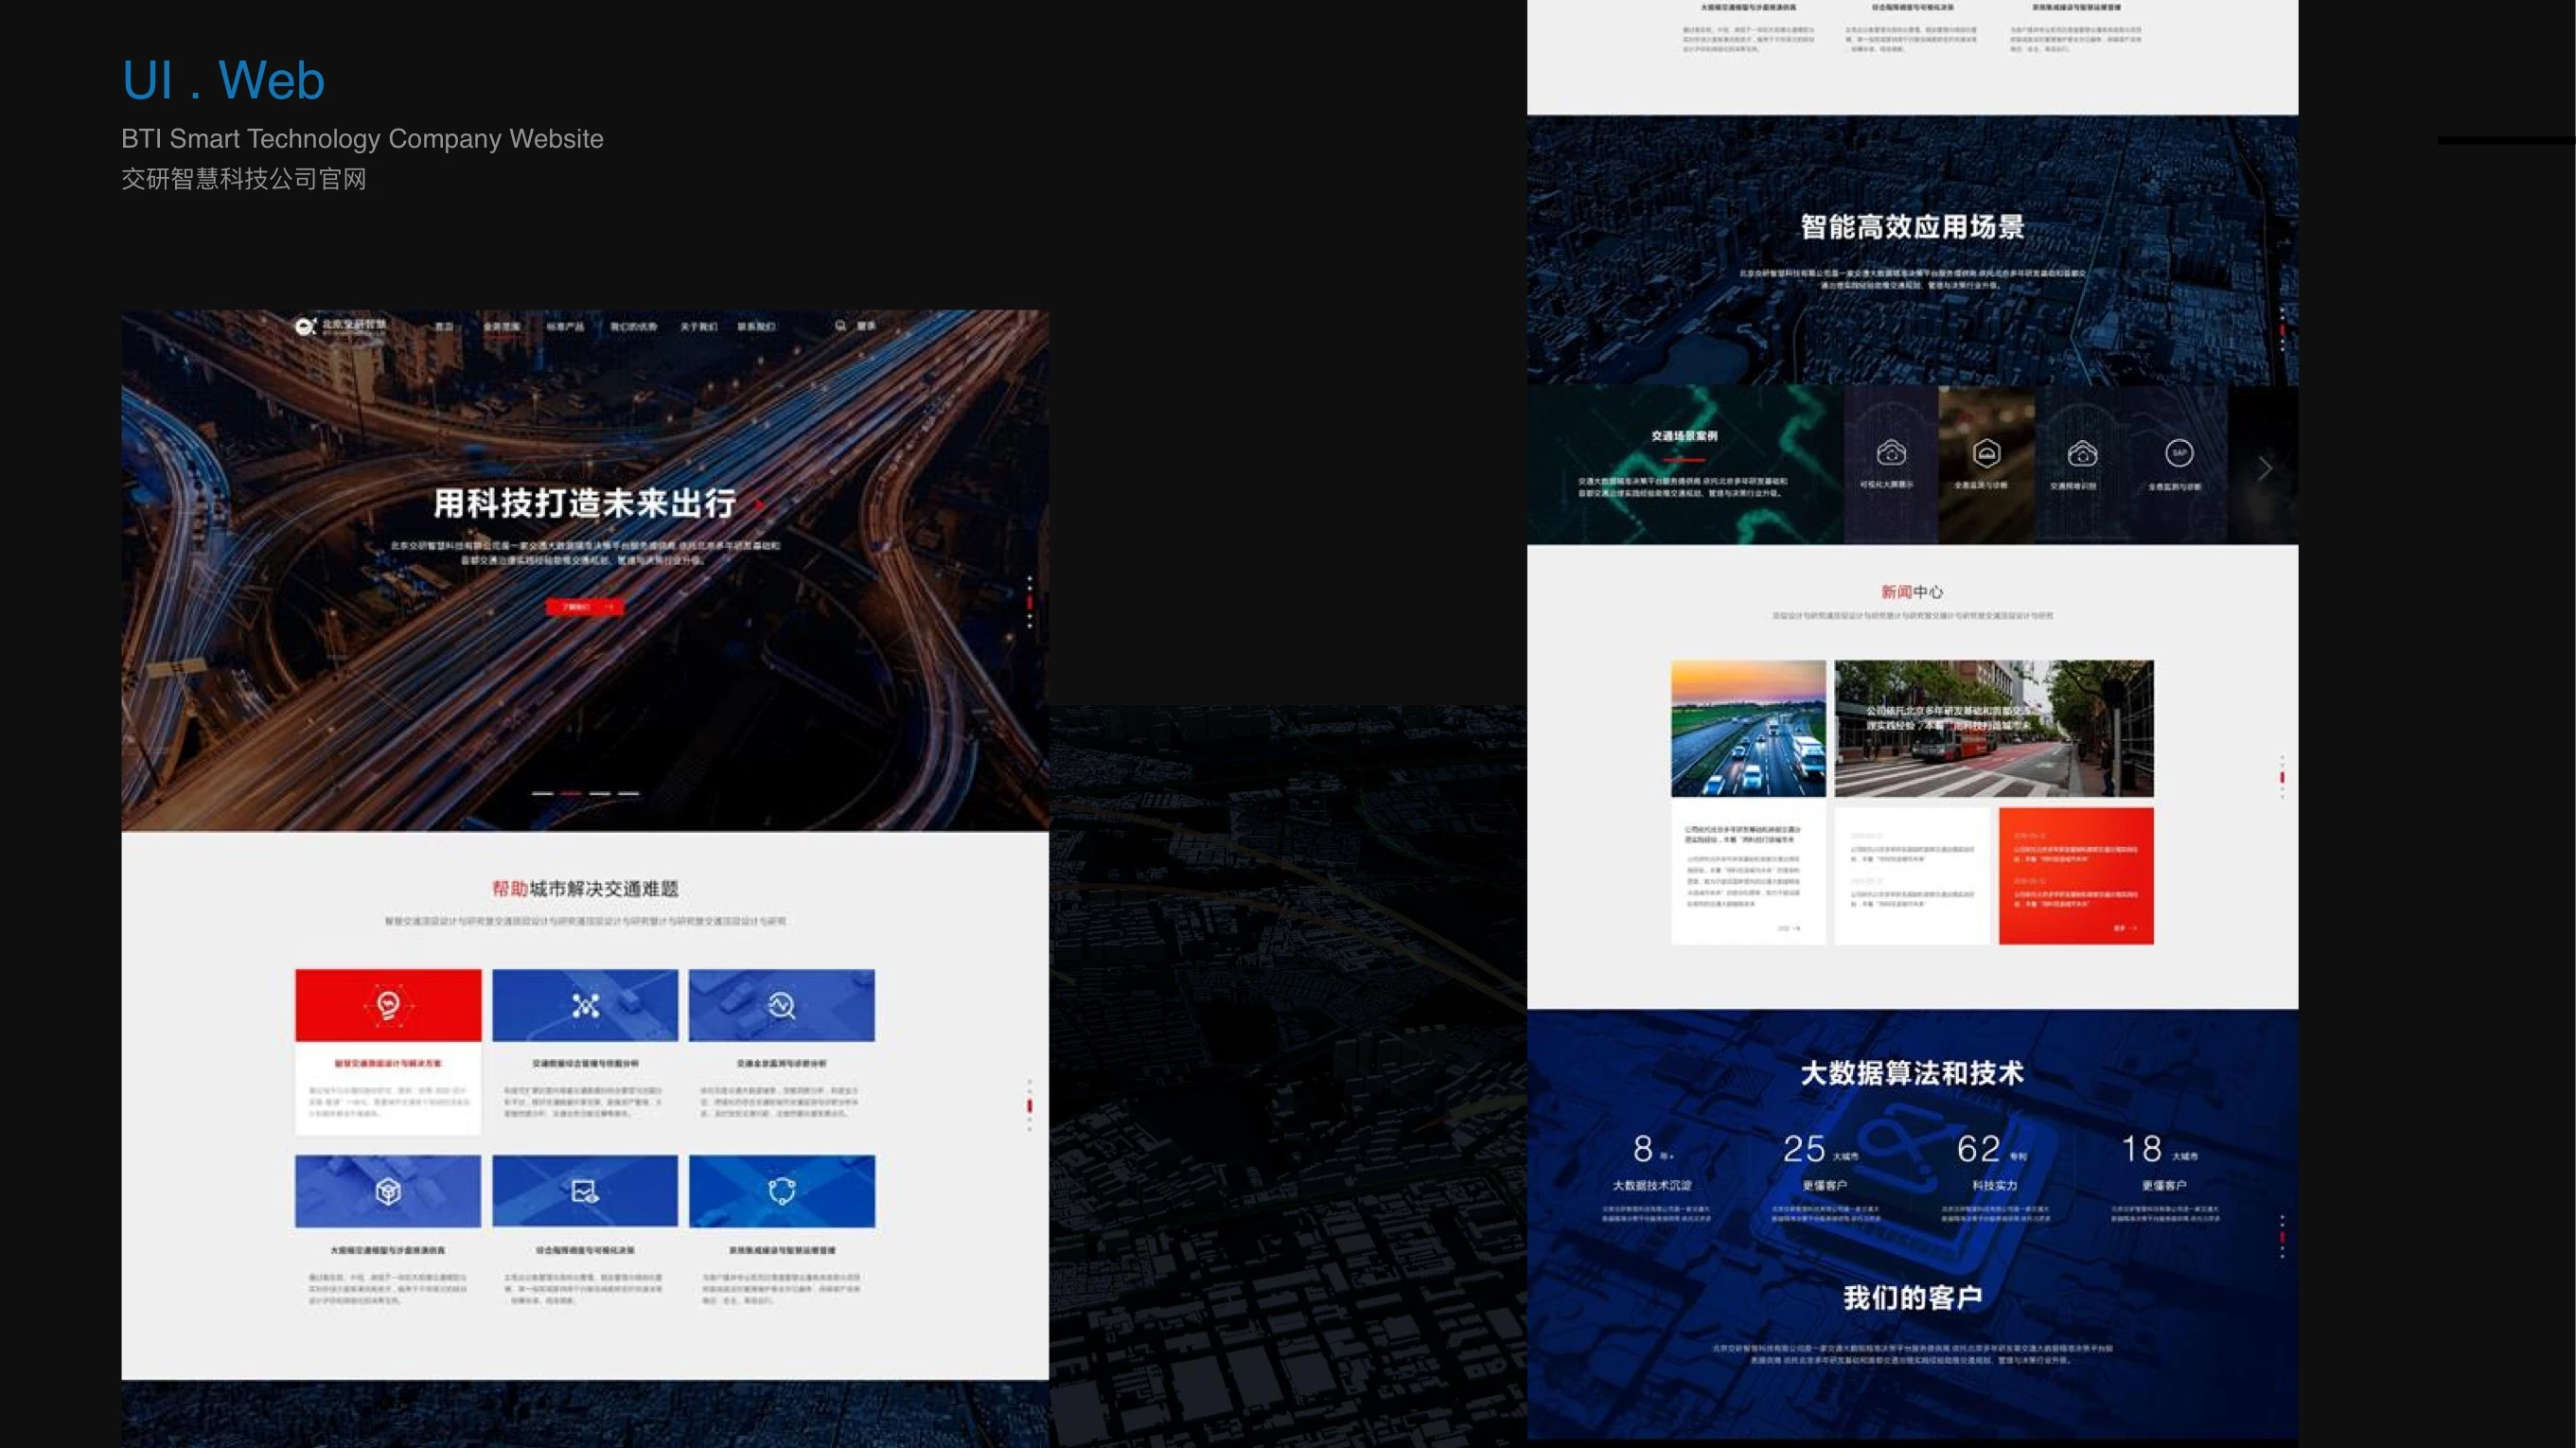Image resolution: width=2576 pixels, height=1448 pixels.
Task: Click the 新闻中心 news section heading
Action: [x=1911, y=592]
